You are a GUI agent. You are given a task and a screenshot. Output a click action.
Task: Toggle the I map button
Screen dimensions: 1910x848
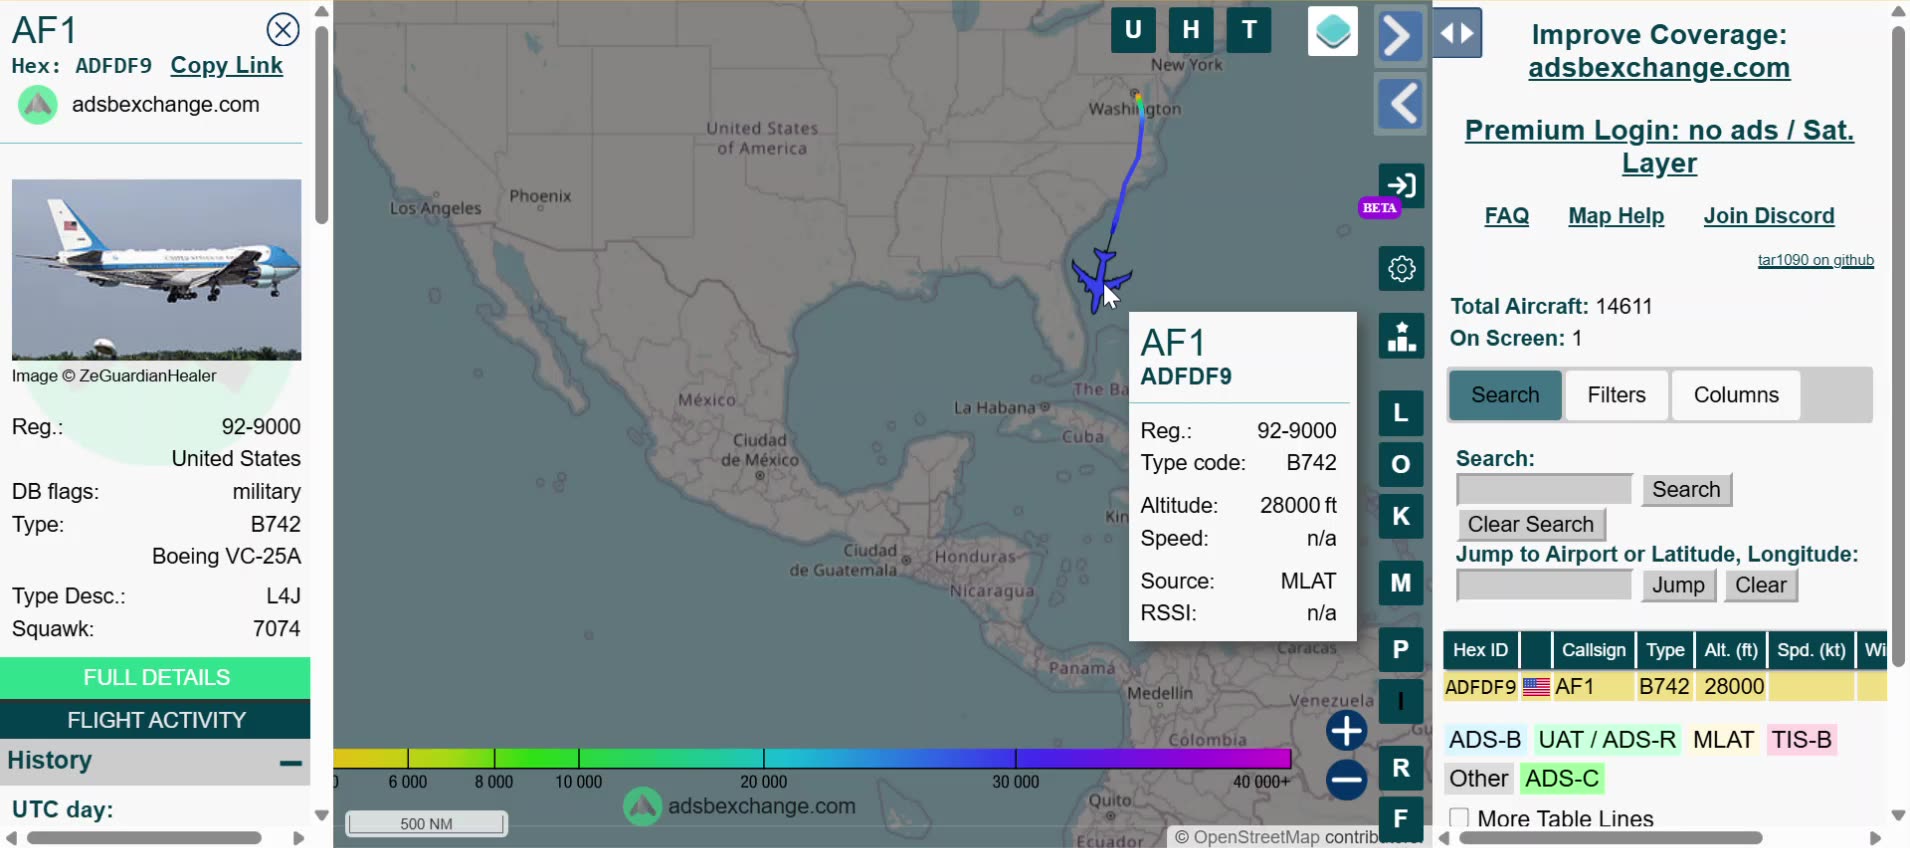point(1401,701)
